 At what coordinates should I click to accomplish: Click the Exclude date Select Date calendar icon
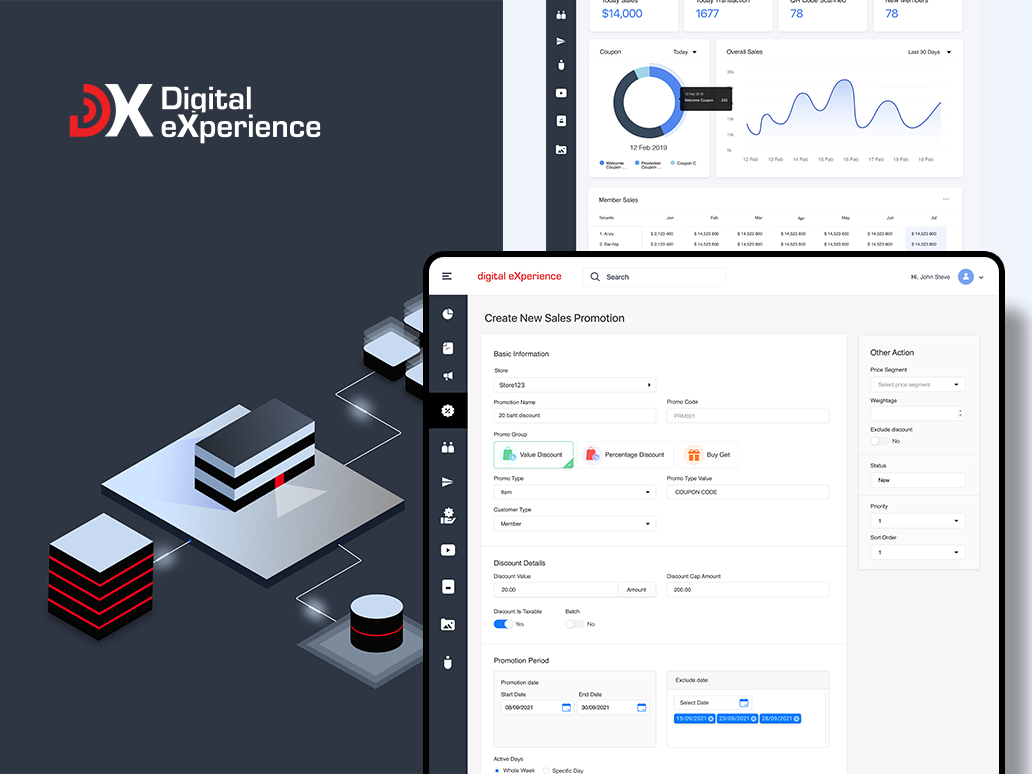pos(743,703)
